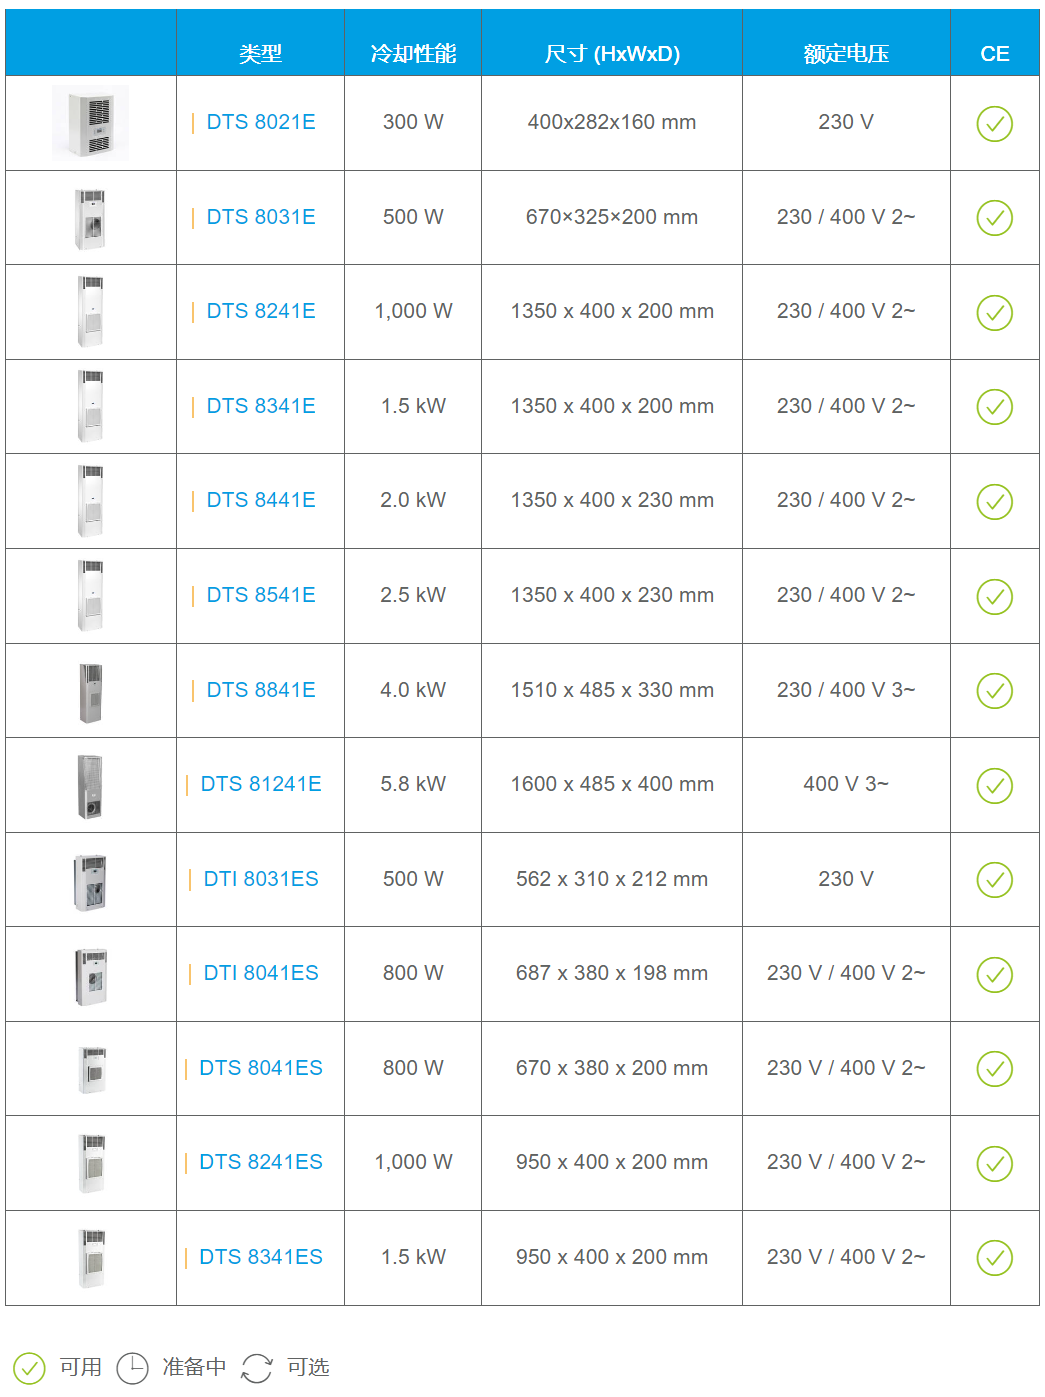Open the DTS 8241ES product link

click(x=260, y=1162)
